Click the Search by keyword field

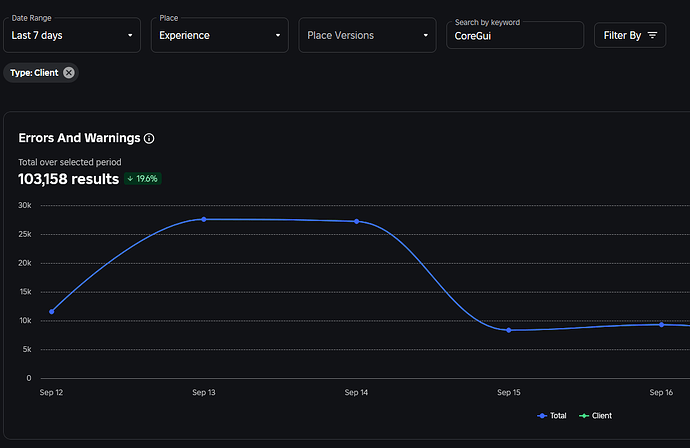point(514,36)
